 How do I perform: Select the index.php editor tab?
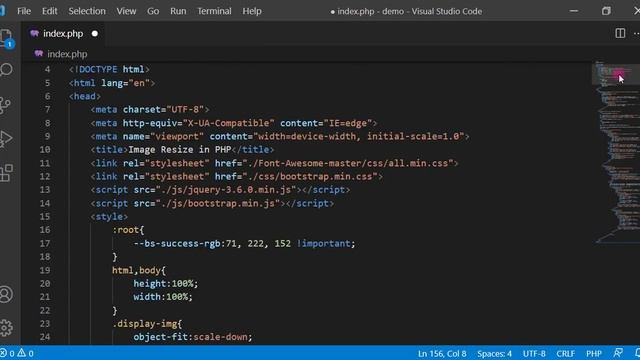63,33
